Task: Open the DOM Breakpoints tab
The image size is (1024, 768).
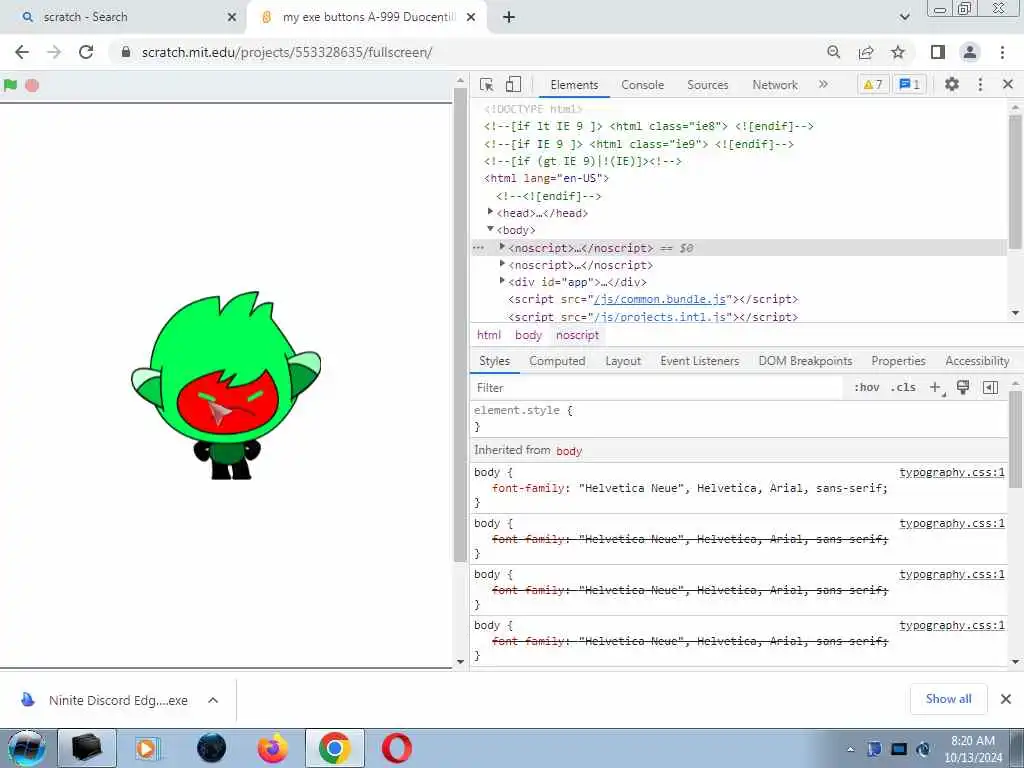Action: click(805, 361)
